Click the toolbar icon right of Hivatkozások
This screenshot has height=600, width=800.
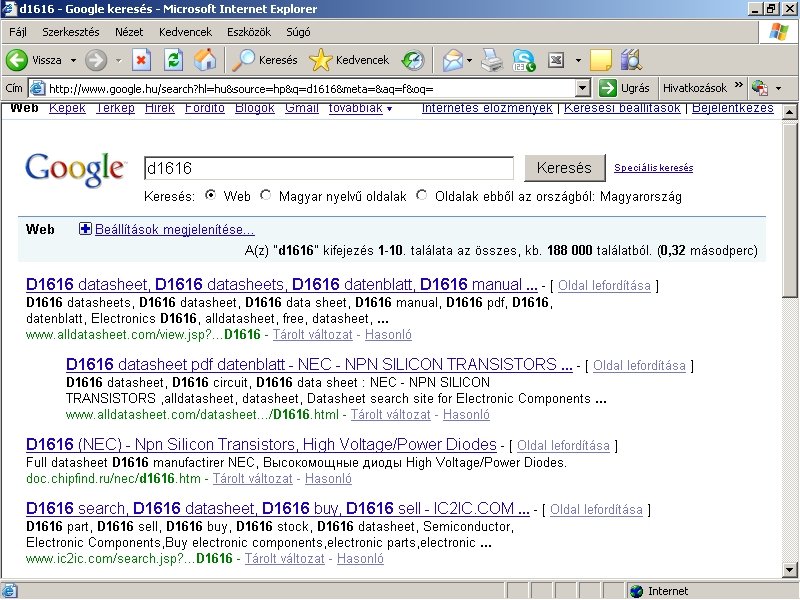point(760,88)
